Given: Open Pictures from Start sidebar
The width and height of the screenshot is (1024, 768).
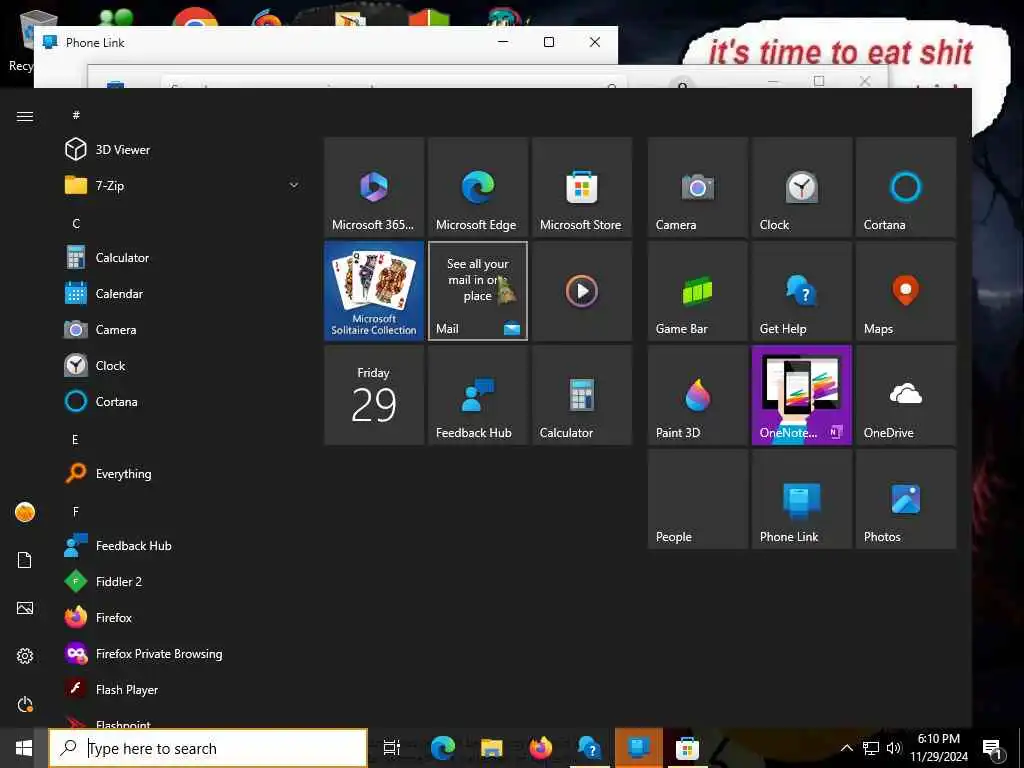Looking at the screenshot, I should pos(25,608).
